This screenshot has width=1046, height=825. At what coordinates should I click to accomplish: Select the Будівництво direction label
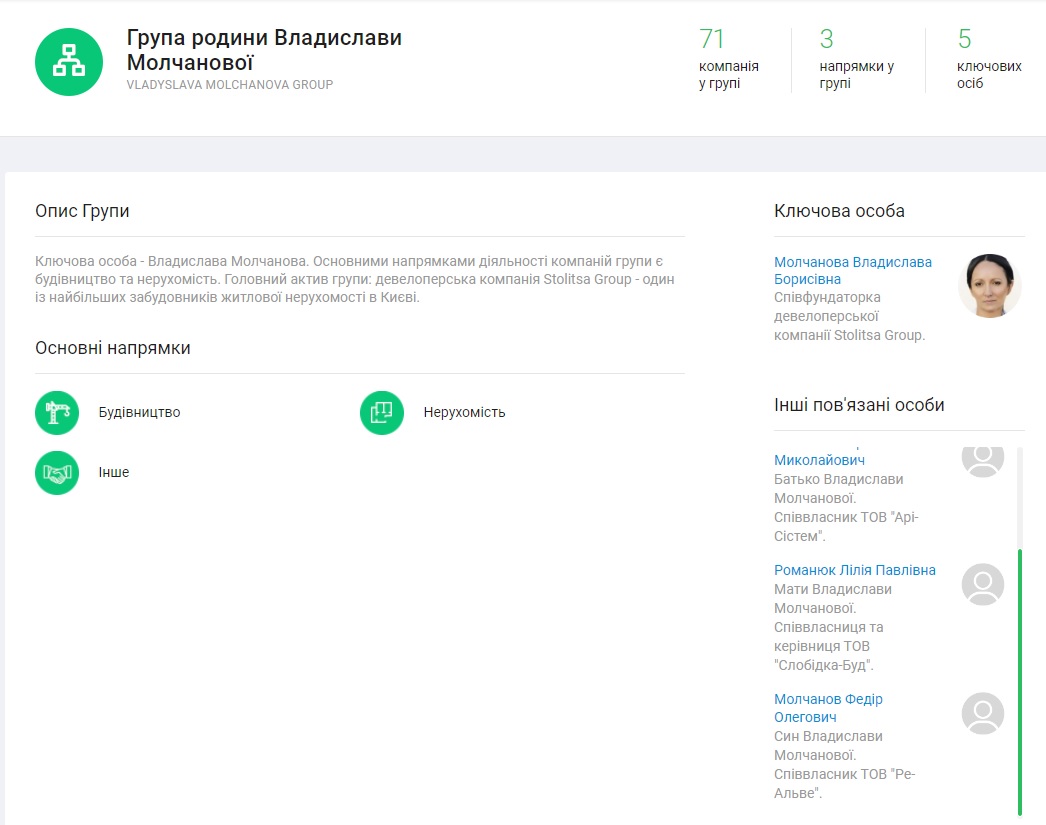point(139,412)
